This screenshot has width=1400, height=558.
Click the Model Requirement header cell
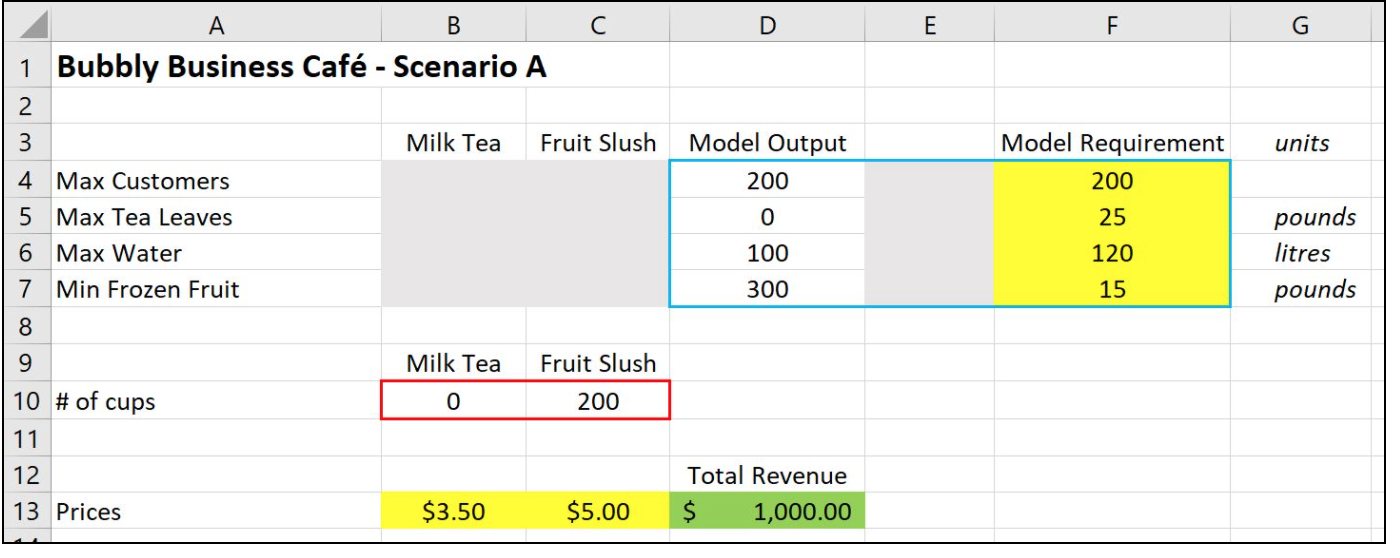coord(1112,143)
